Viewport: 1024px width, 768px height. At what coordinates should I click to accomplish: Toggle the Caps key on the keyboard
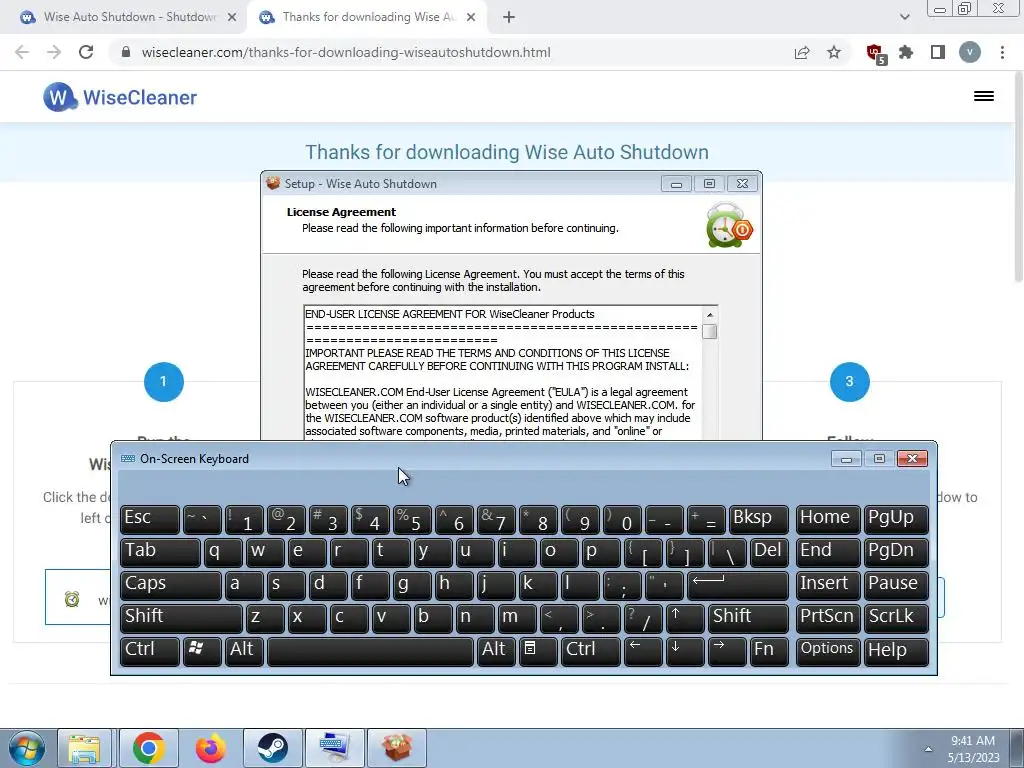pos(171,585)
